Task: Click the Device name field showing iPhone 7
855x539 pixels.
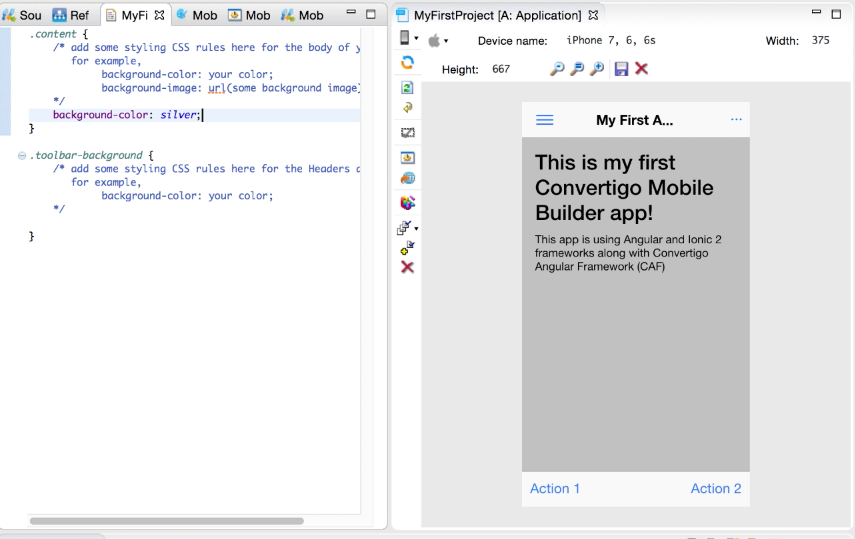Action: (x=611, y=41)
